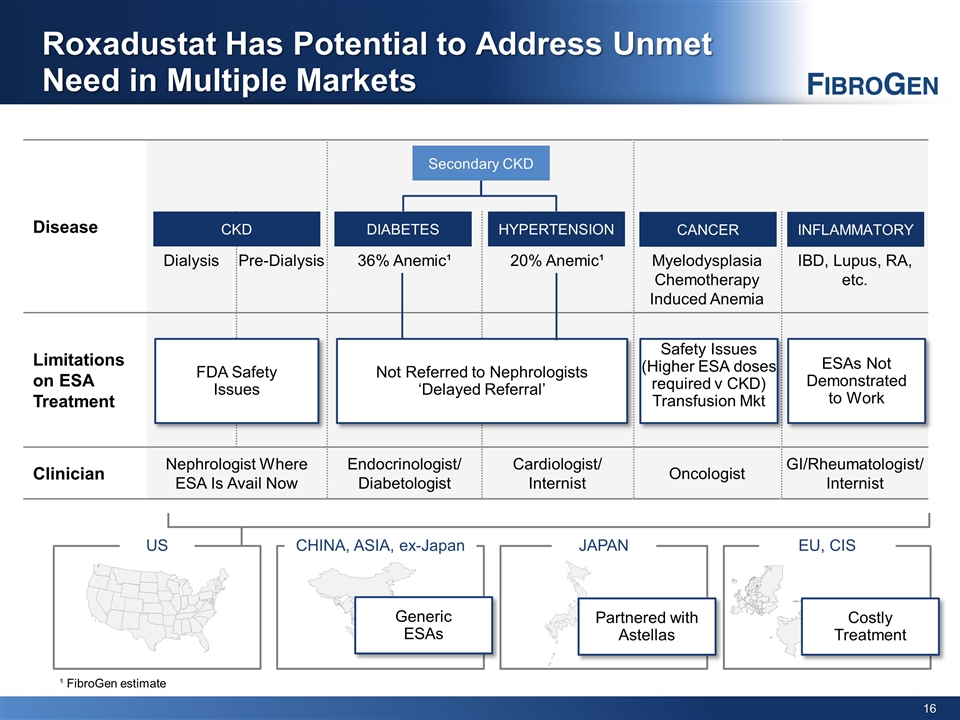Select the 'Limitations on ESA Treatment' label
This screenshot has height=720, width=960.
[x=78, y=380]
